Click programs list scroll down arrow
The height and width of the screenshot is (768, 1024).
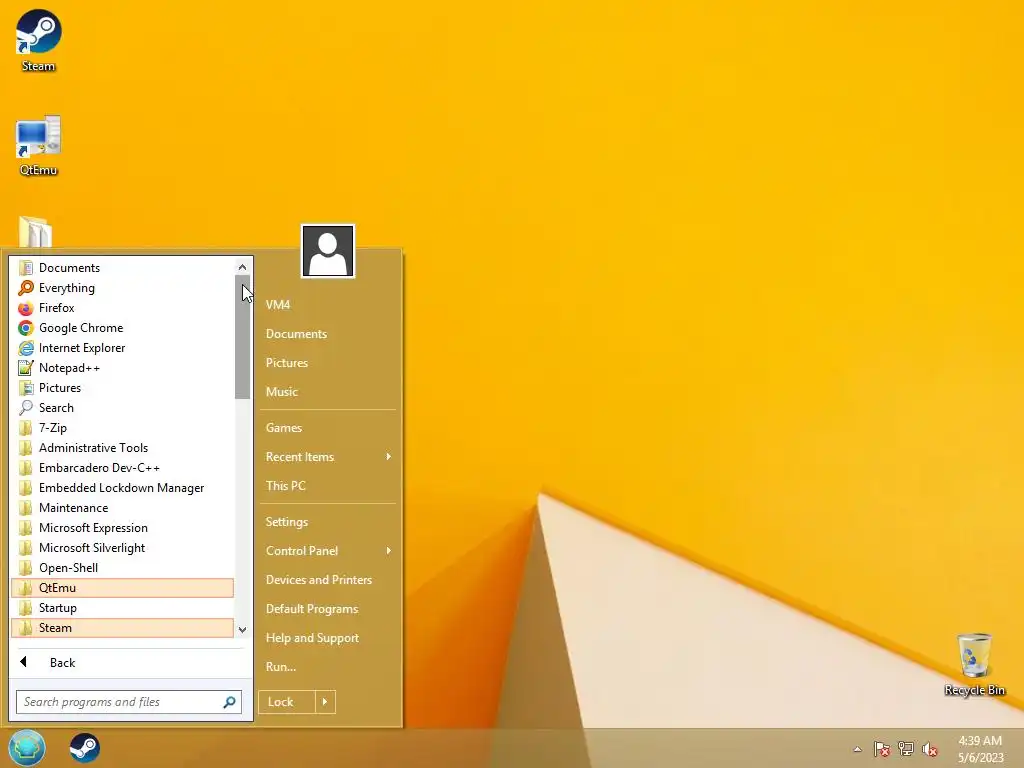(x=242, y=630)
